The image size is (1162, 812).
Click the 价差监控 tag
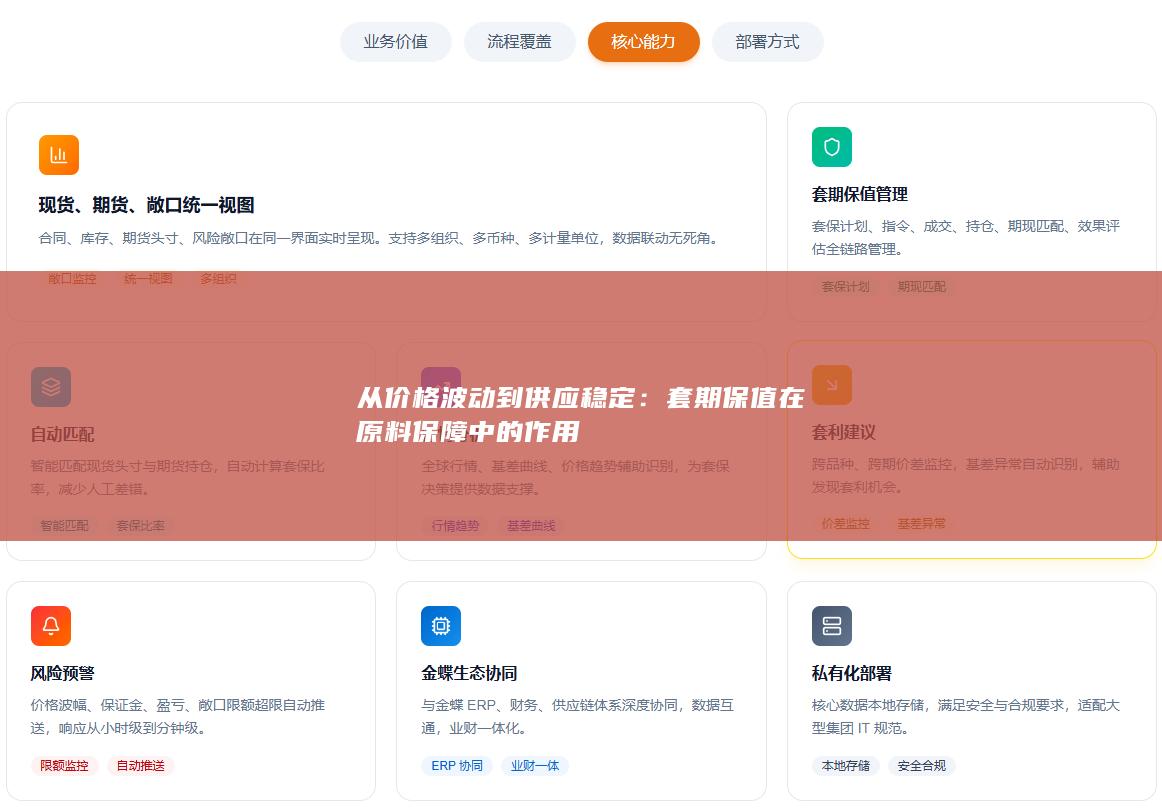(x=846, y=523)
